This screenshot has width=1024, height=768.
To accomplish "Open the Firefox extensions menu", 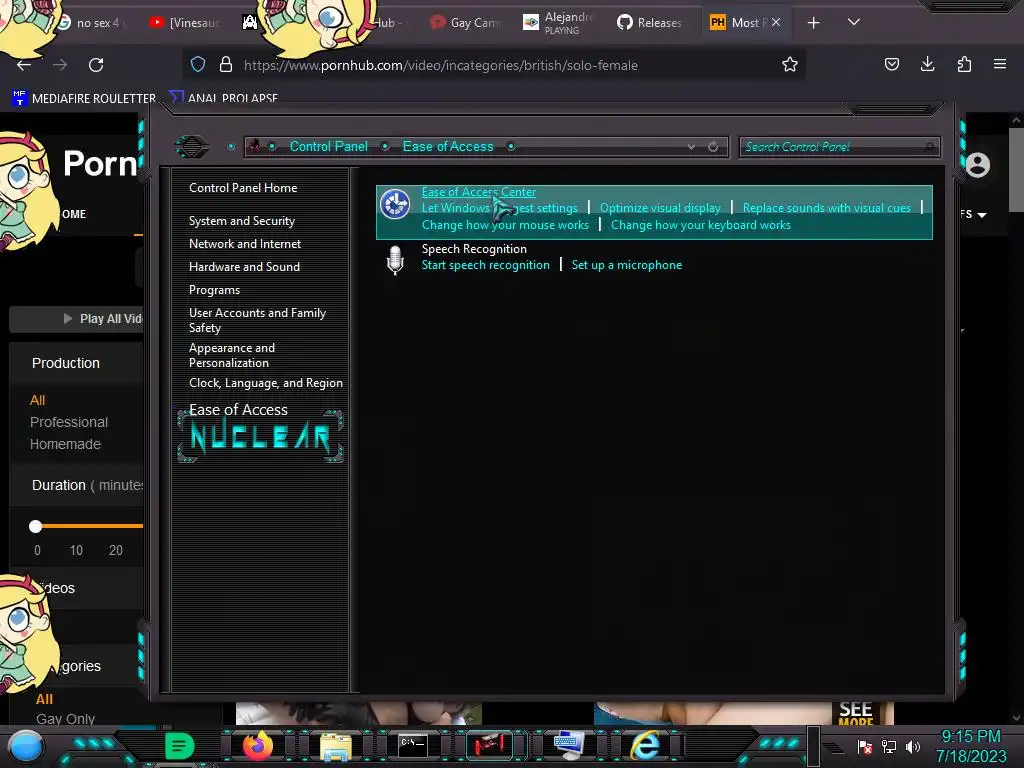I will click(964, 64).
